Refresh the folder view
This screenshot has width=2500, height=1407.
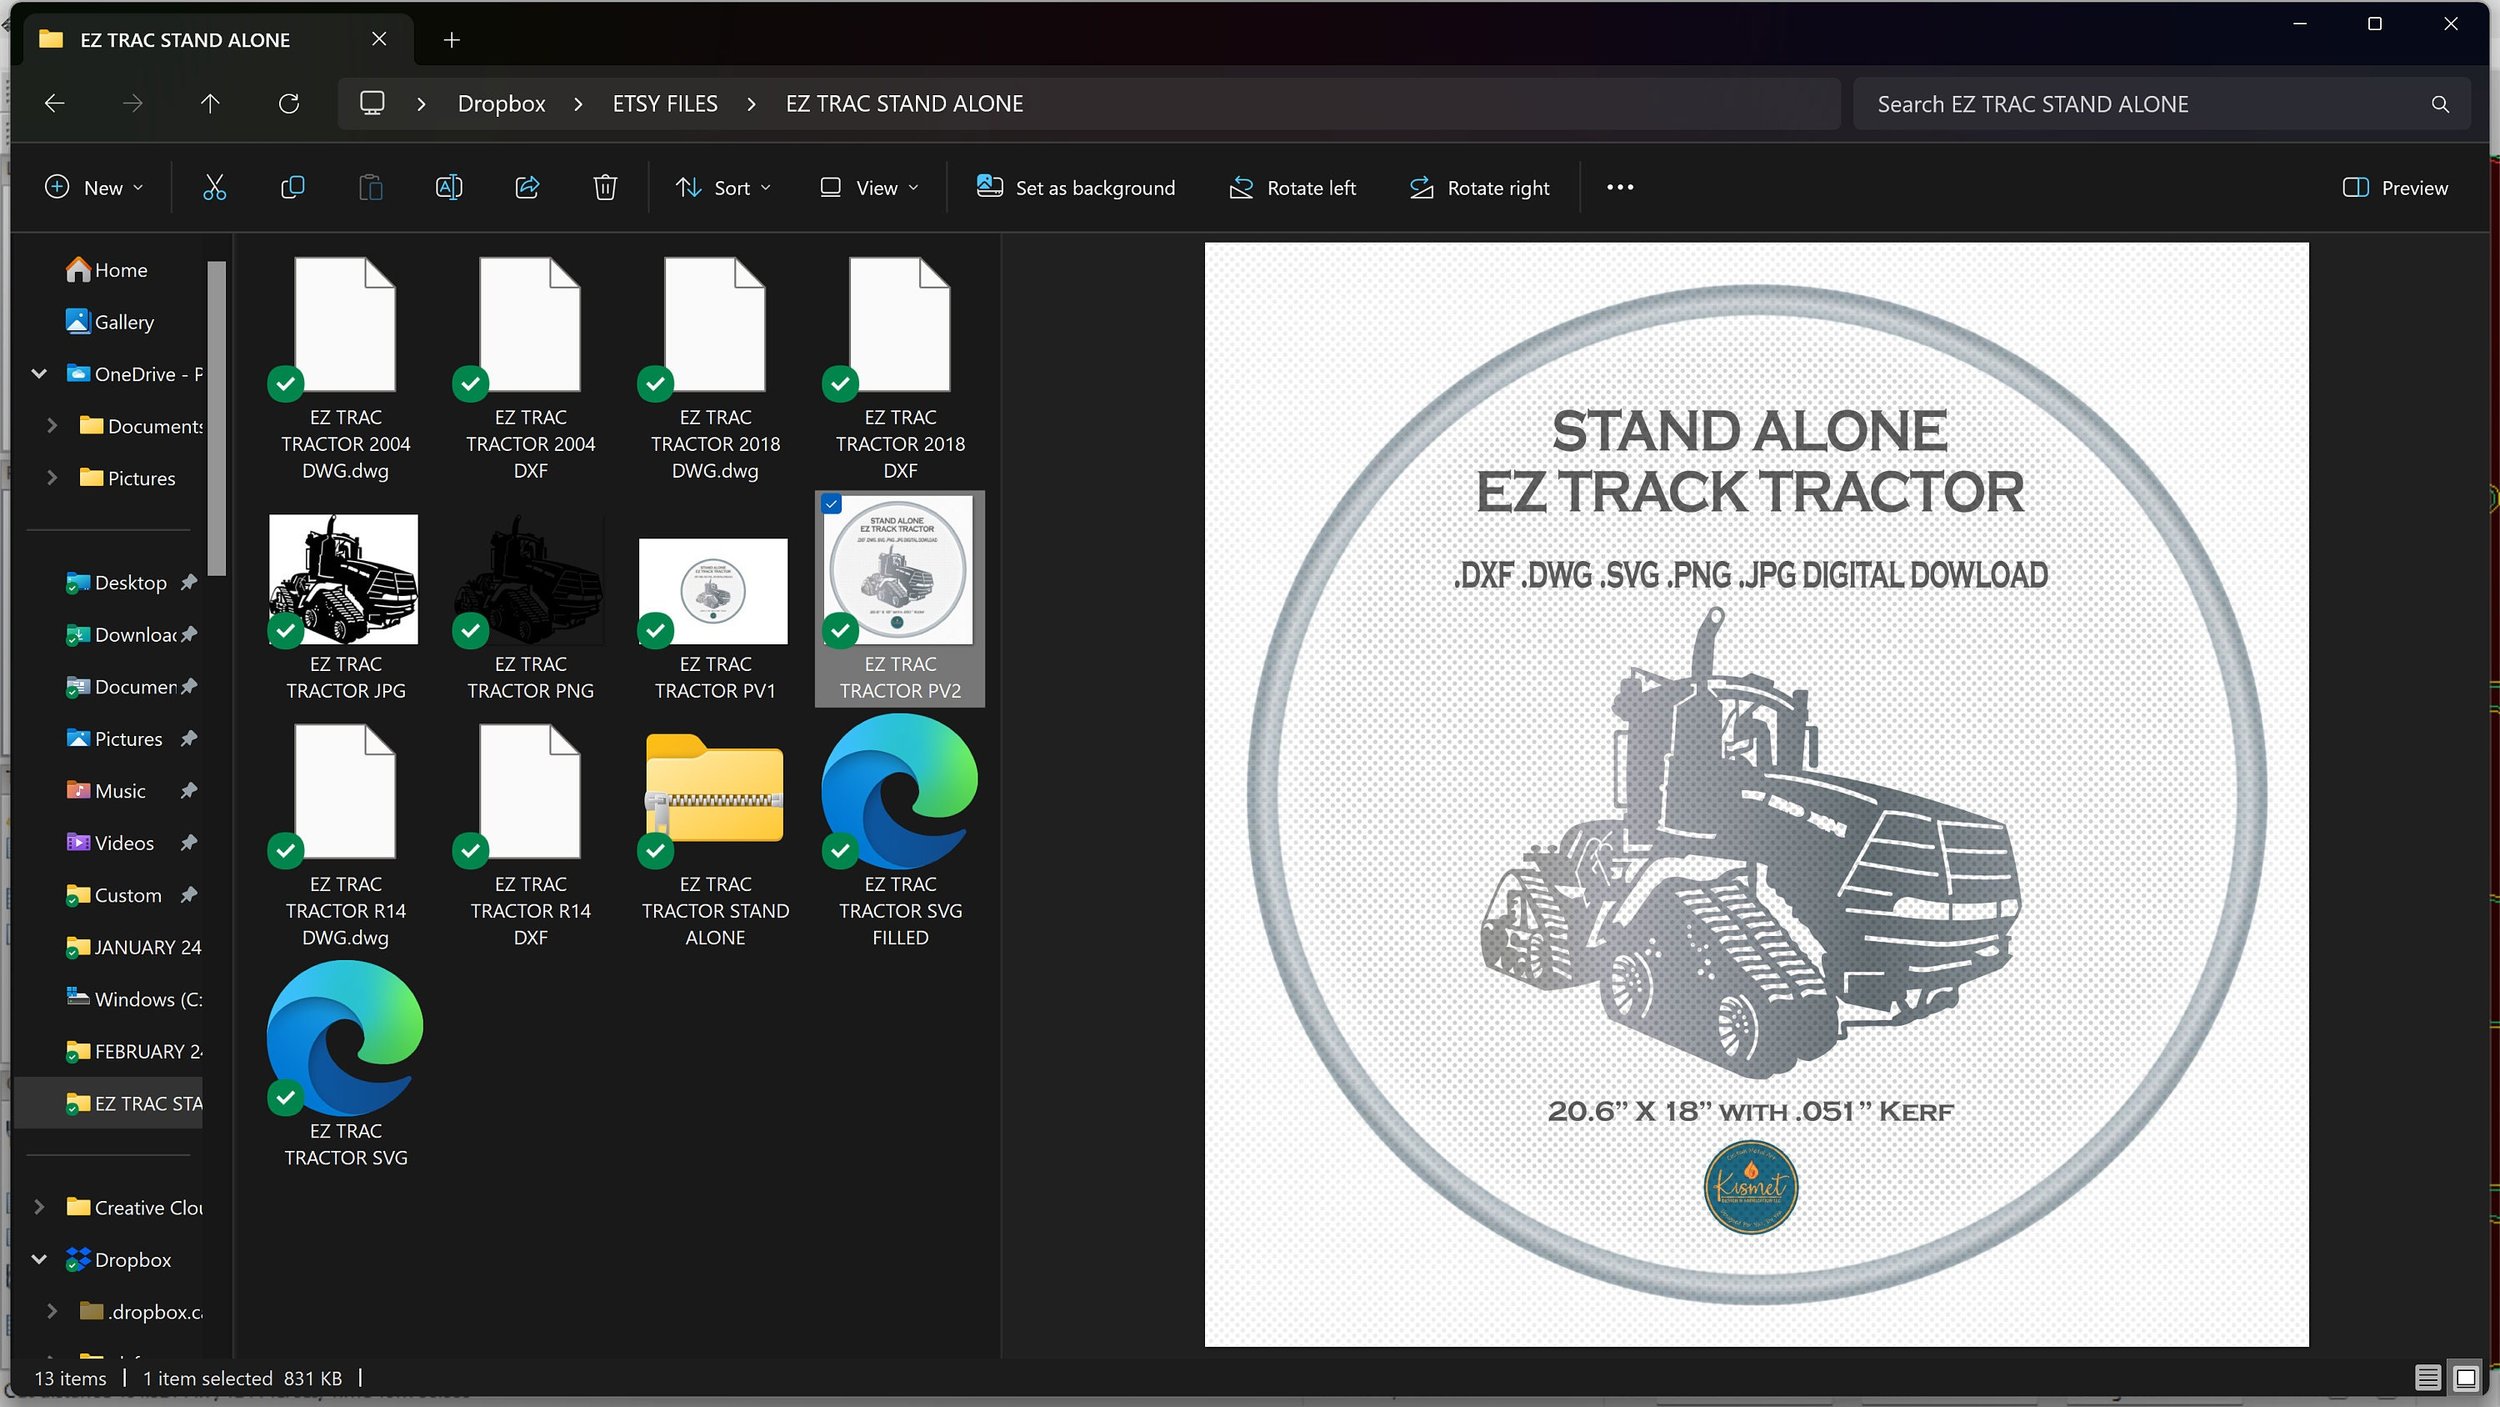coord(289,103)
